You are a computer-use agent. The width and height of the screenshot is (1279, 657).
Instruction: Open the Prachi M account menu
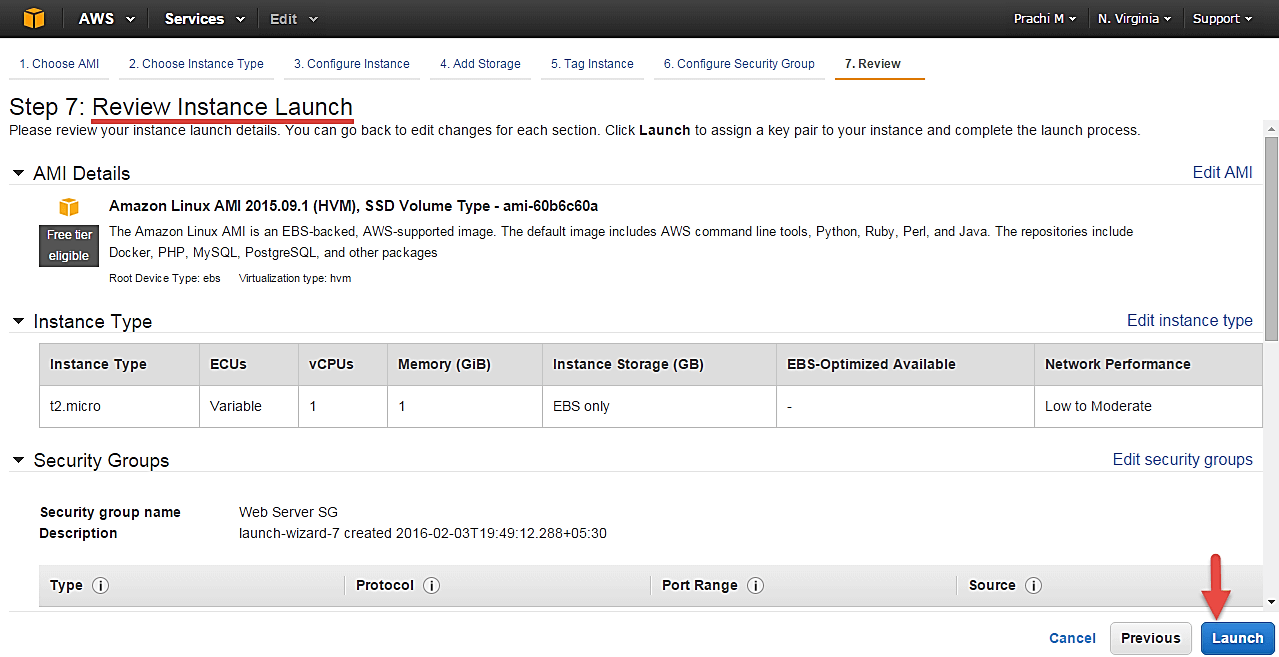click(x=1045, y=19)
